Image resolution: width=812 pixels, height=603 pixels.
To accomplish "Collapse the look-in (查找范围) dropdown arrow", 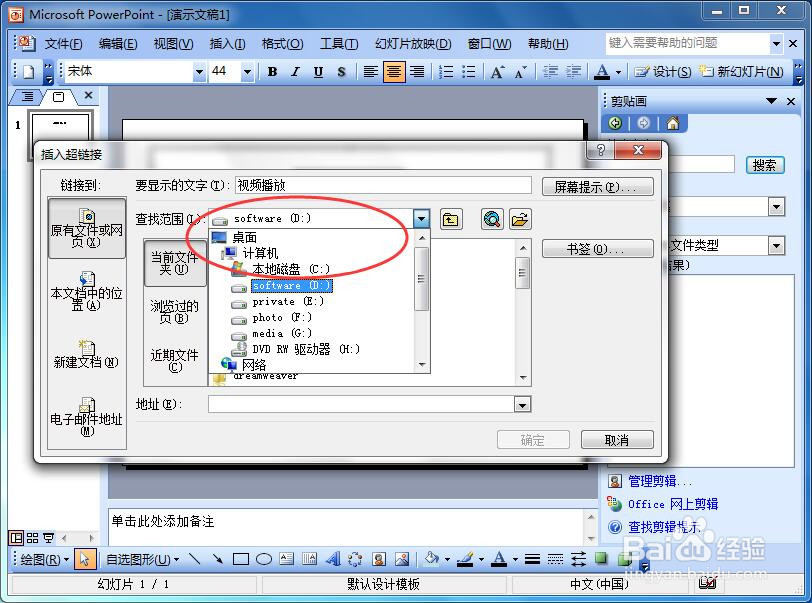I will [x=422, y=219].
